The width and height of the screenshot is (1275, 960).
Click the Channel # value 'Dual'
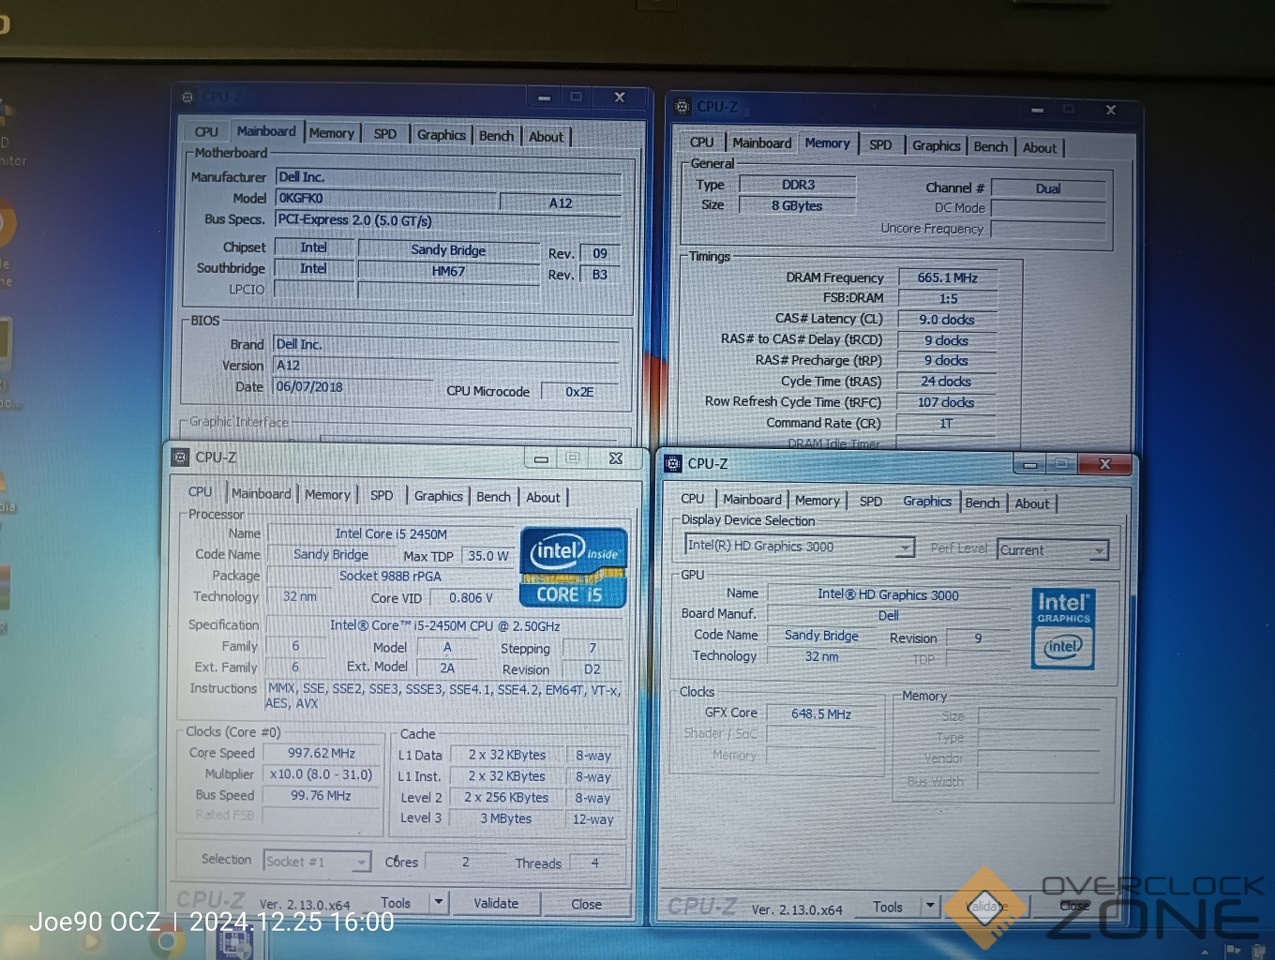1048,188
